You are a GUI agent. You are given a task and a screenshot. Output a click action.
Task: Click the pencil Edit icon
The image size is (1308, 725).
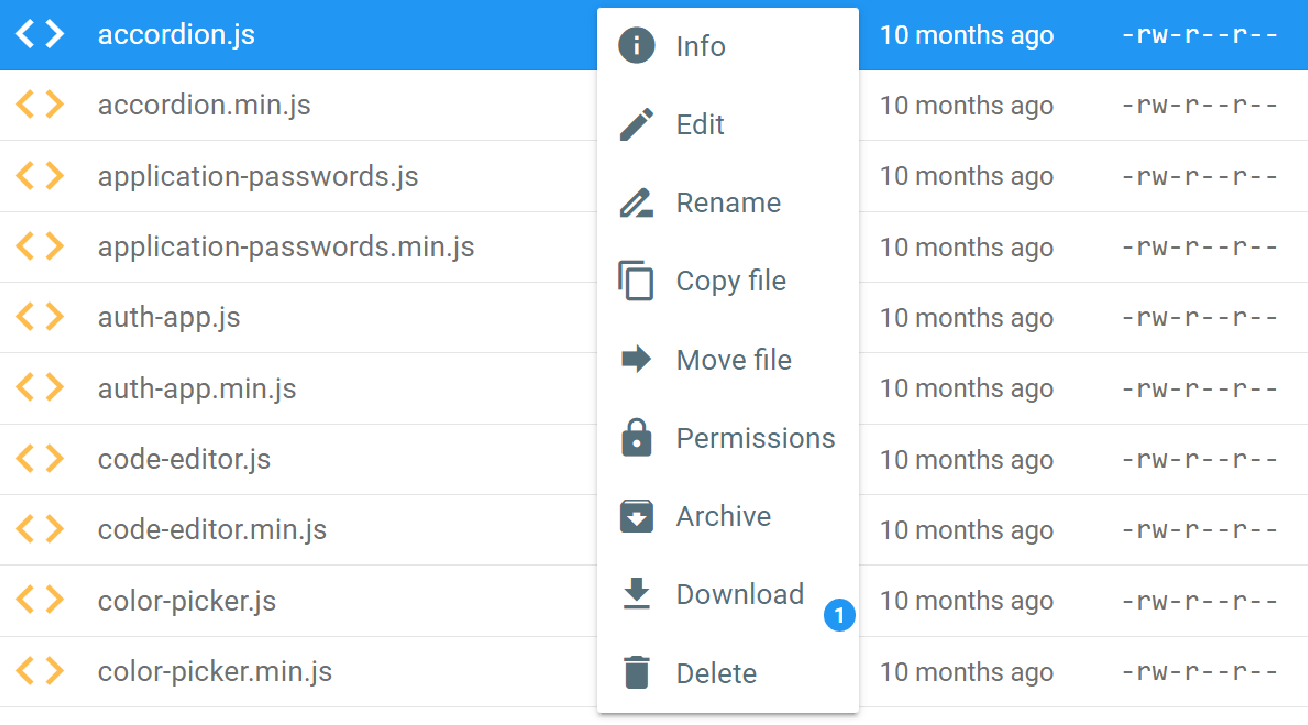point(637,123)
